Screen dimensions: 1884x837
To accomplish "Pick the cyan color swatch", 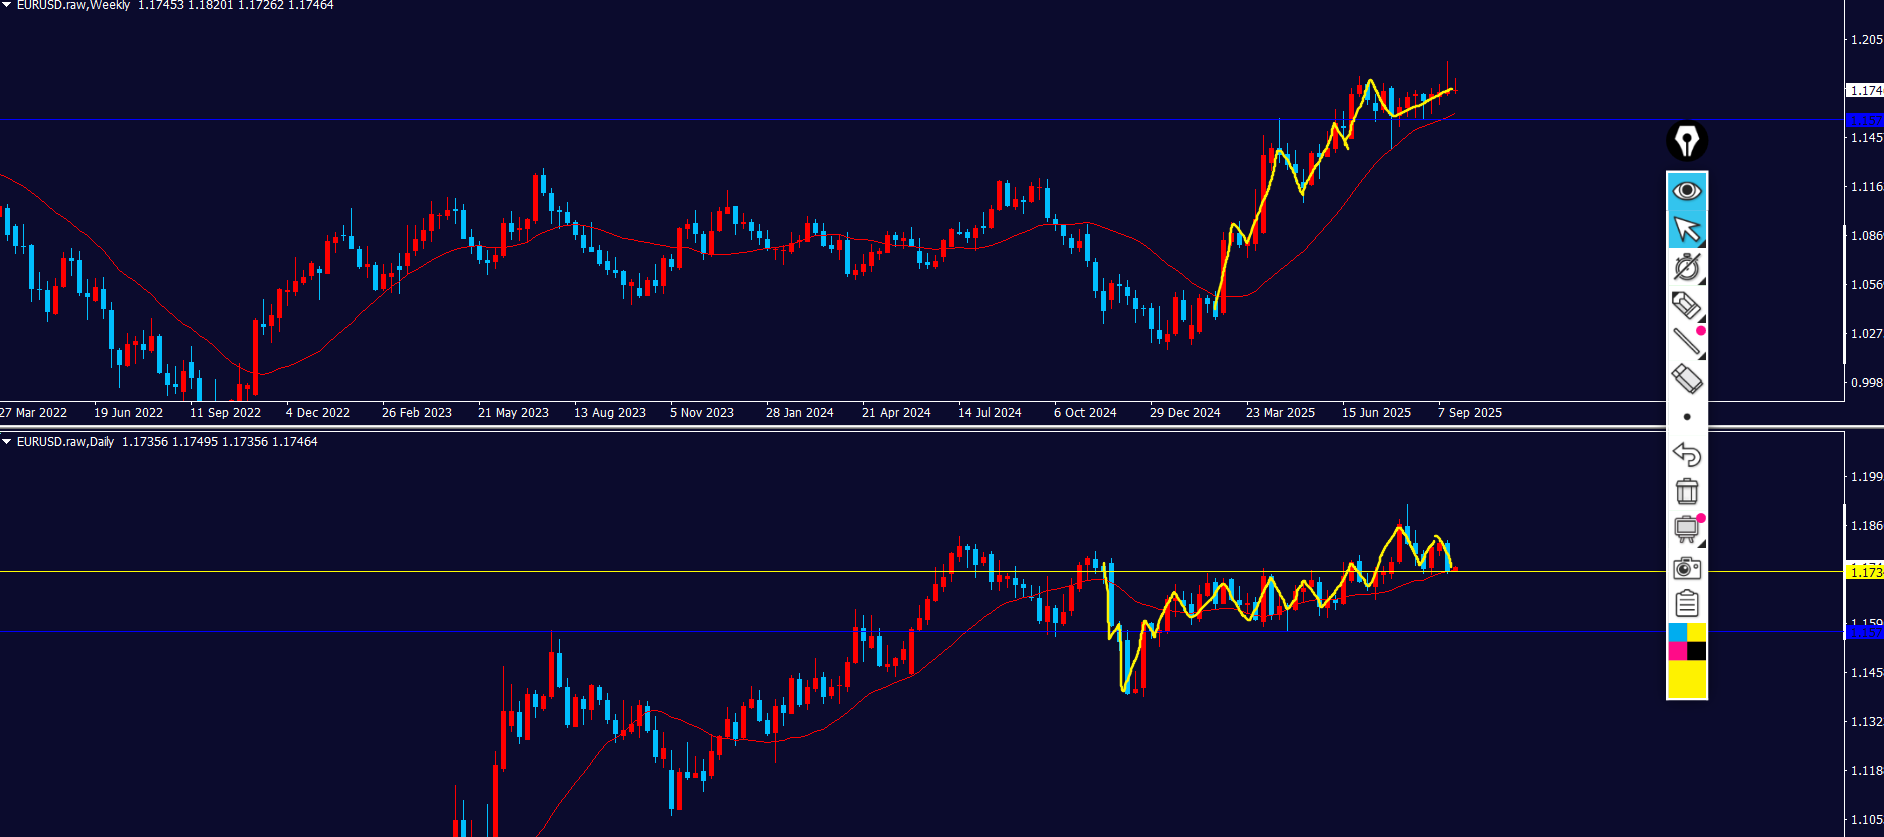I will (x=1678, y=633).
